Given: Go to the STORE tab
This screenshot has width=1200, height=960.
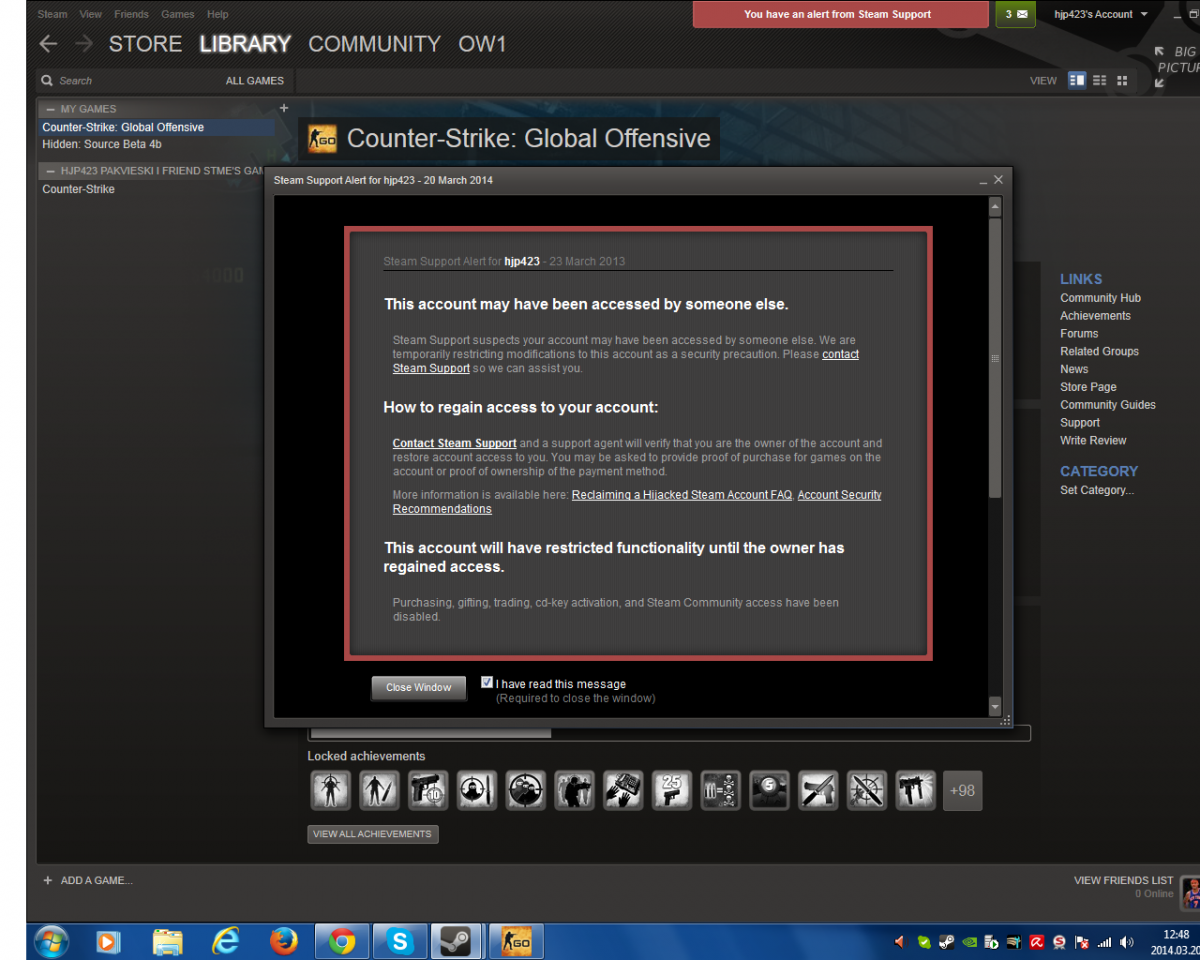Looking at the screenshot, I should (146, 44).
